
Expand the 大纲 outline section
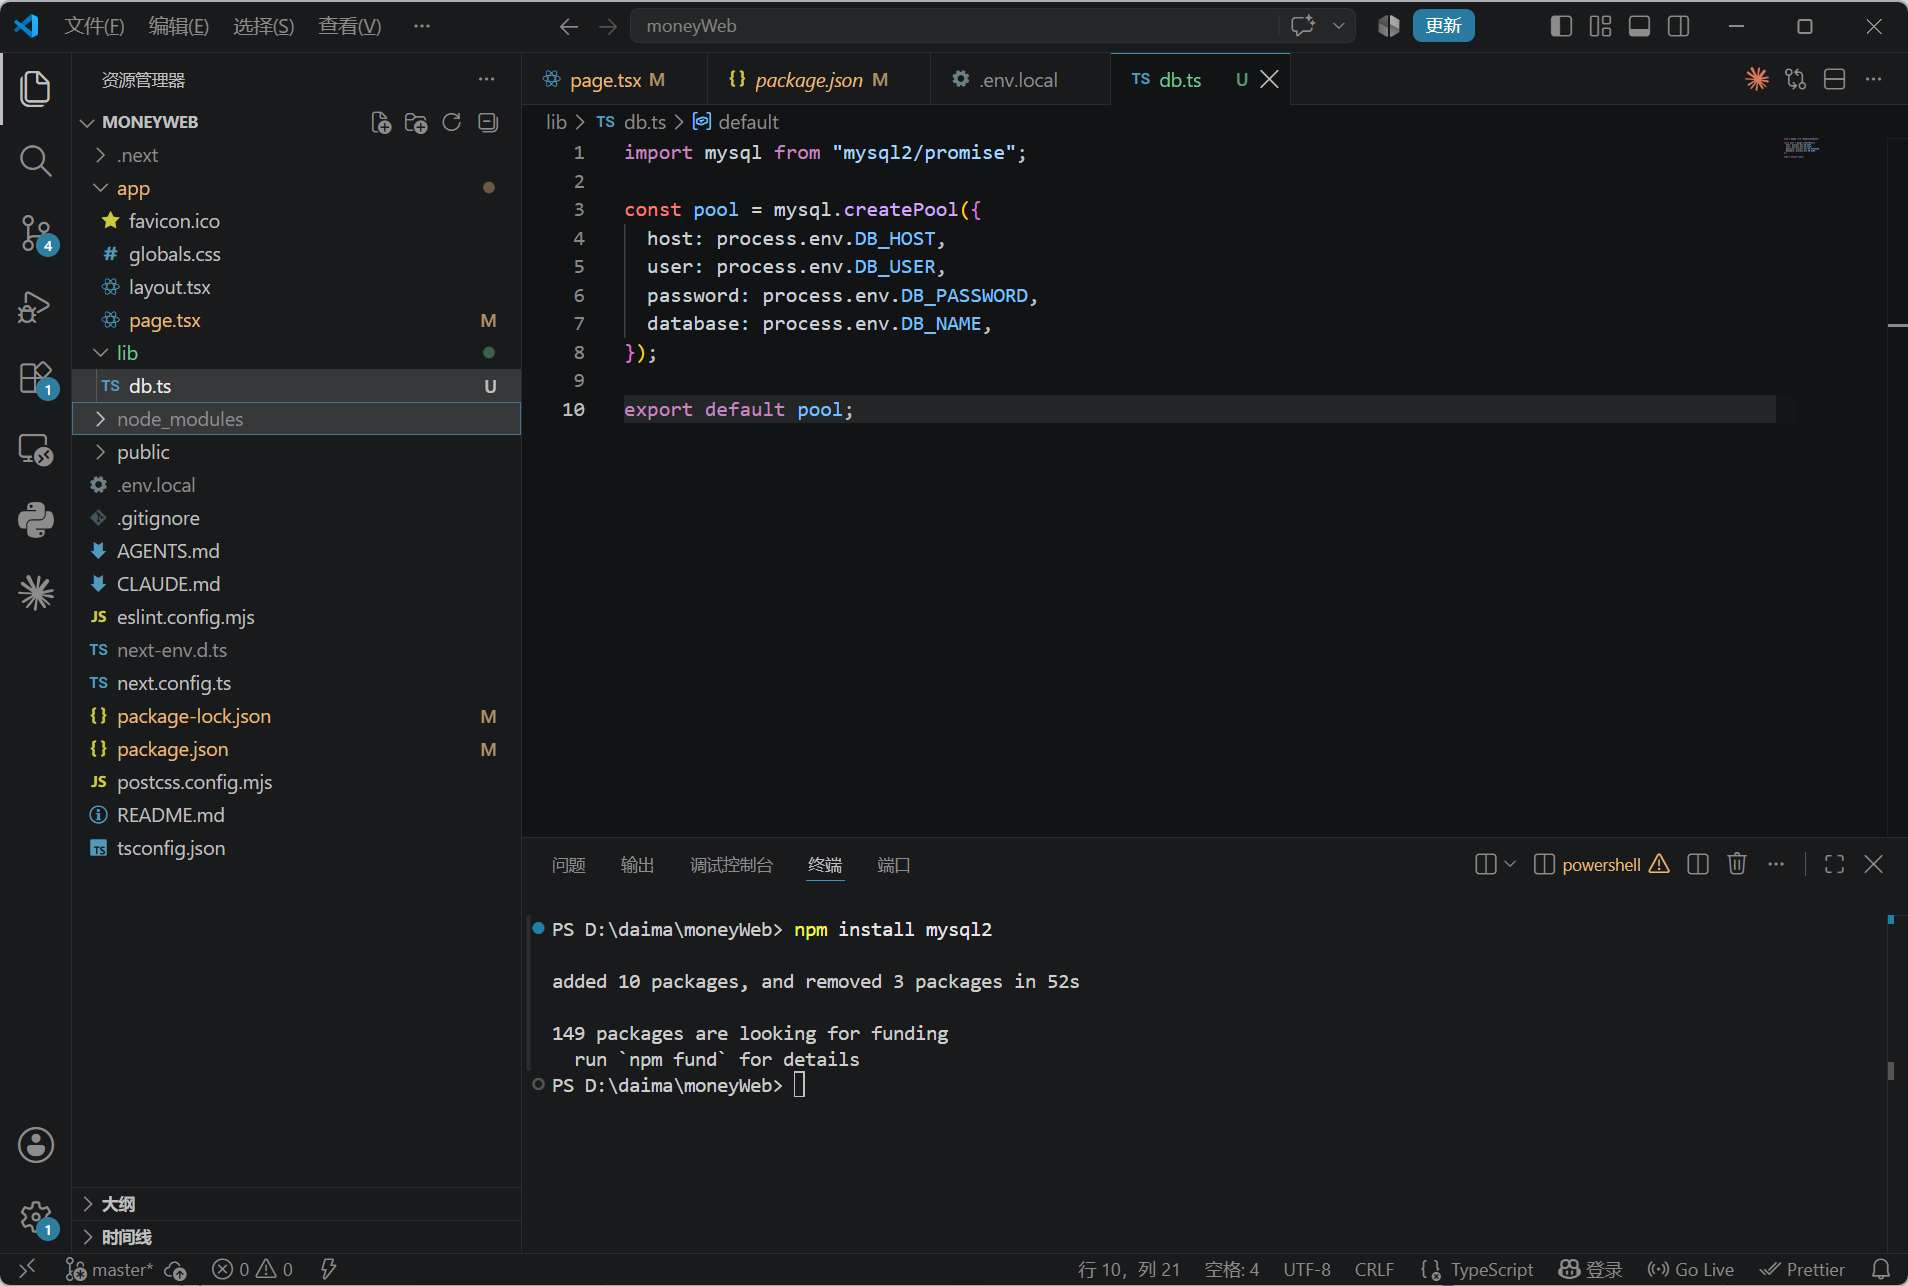[296, 1204]
